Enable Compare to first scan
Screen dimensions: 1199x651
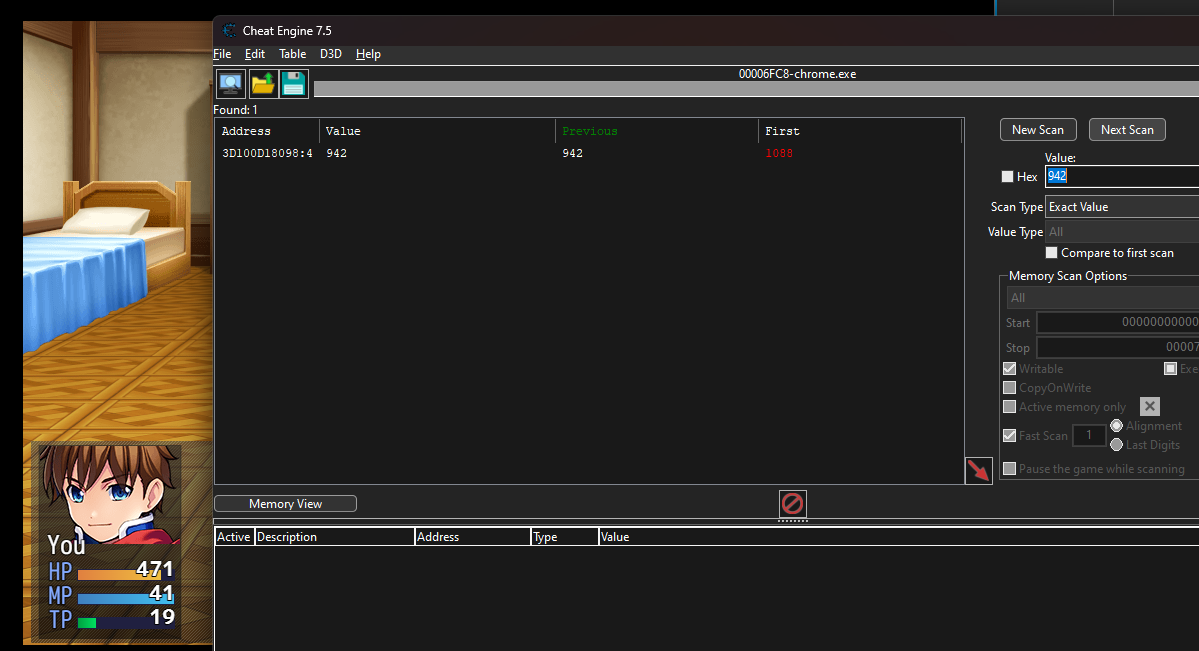[x=1051, y=252]
